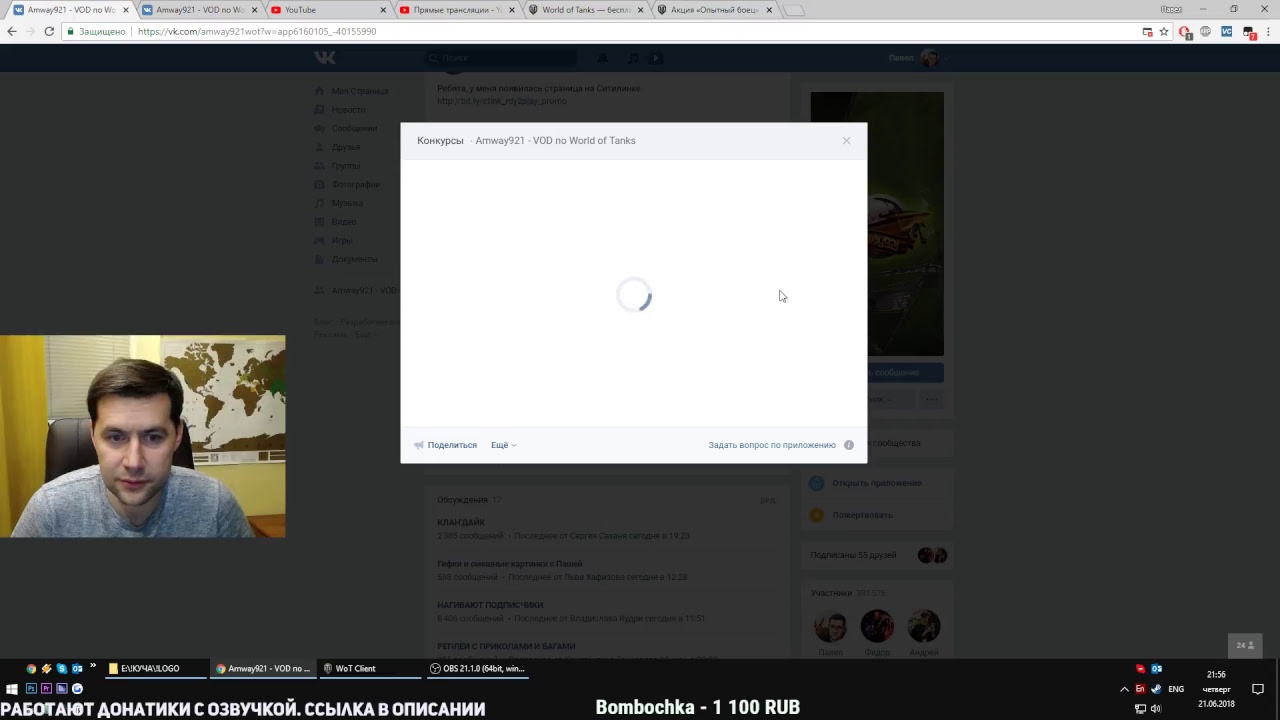The width and height of the screenshot is (1280, 720).
Task: Click the Поделиться share button
Action: click(446, 445)
